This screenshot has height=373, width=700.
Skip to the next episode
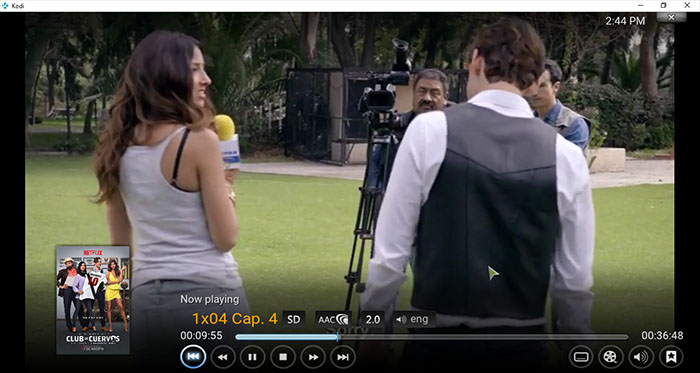tap(343, 357)
